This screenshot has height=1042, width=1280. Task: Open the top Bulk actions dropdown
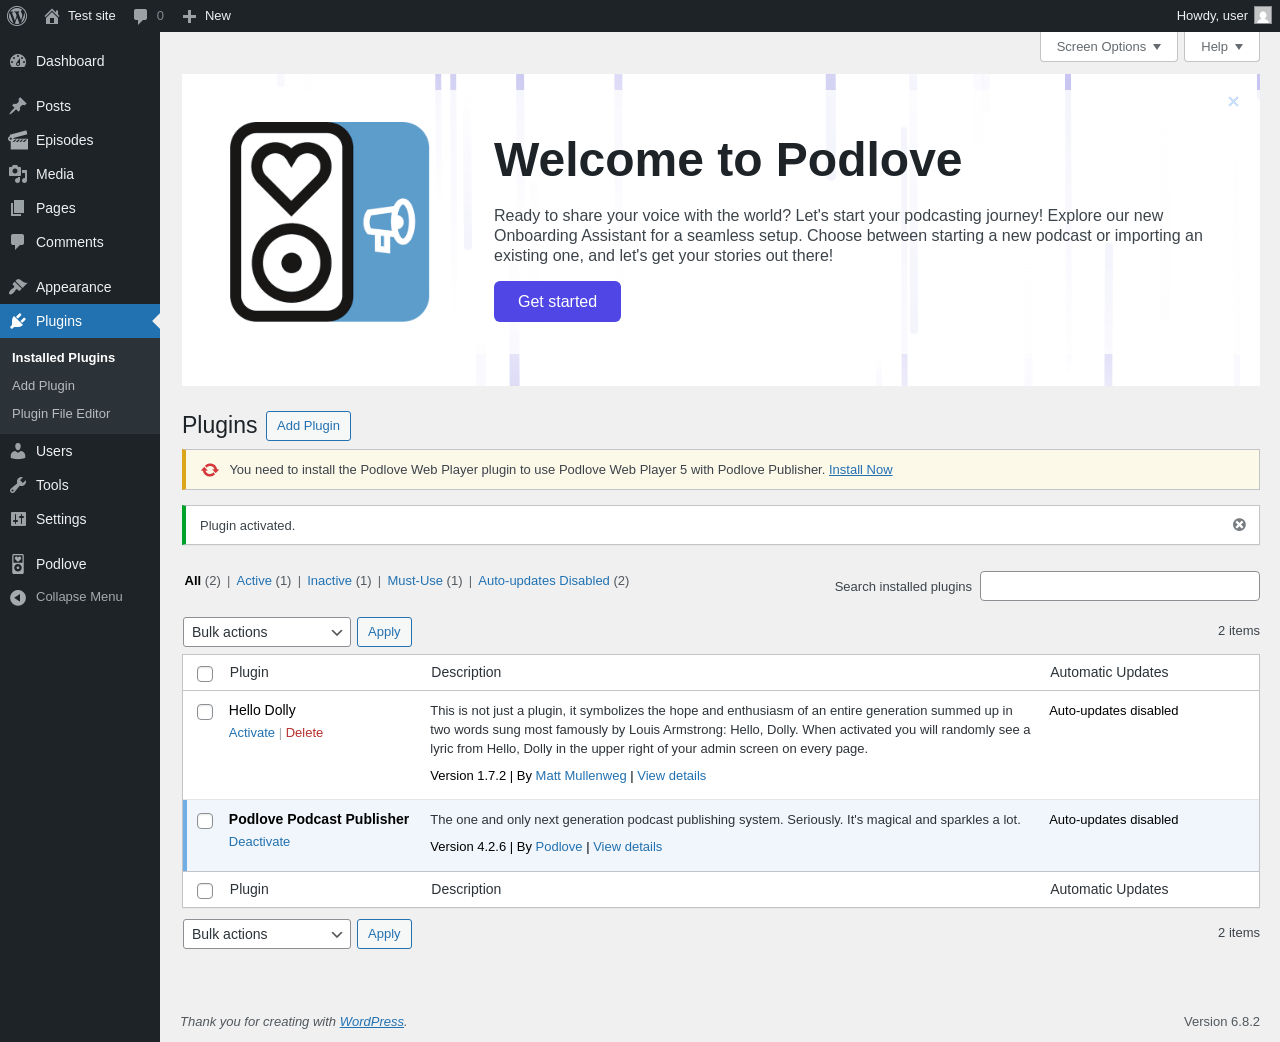click(267, 632)
